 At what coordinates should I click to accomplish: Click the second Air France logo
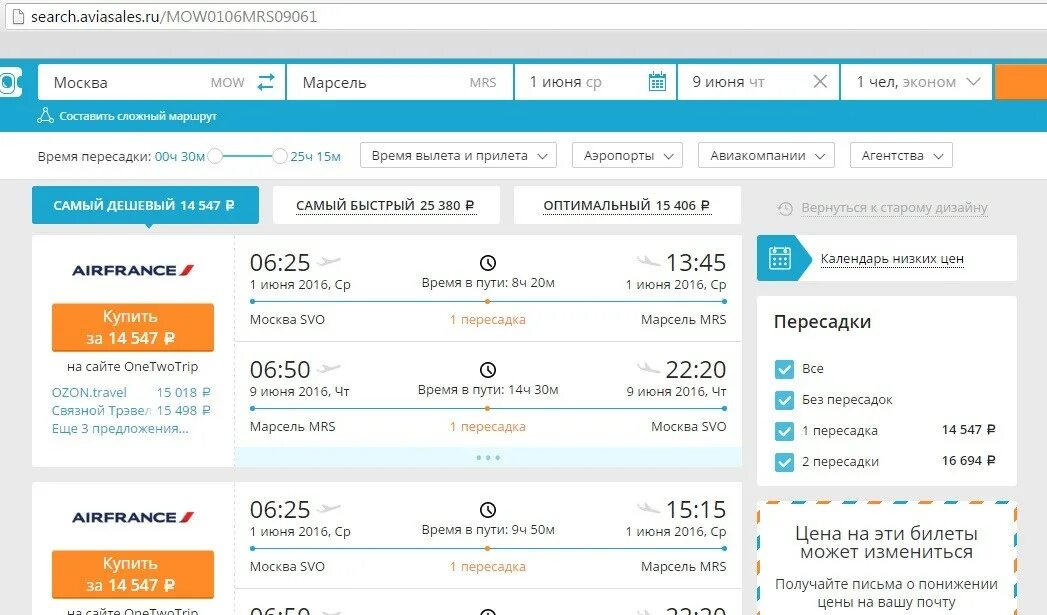133,518
